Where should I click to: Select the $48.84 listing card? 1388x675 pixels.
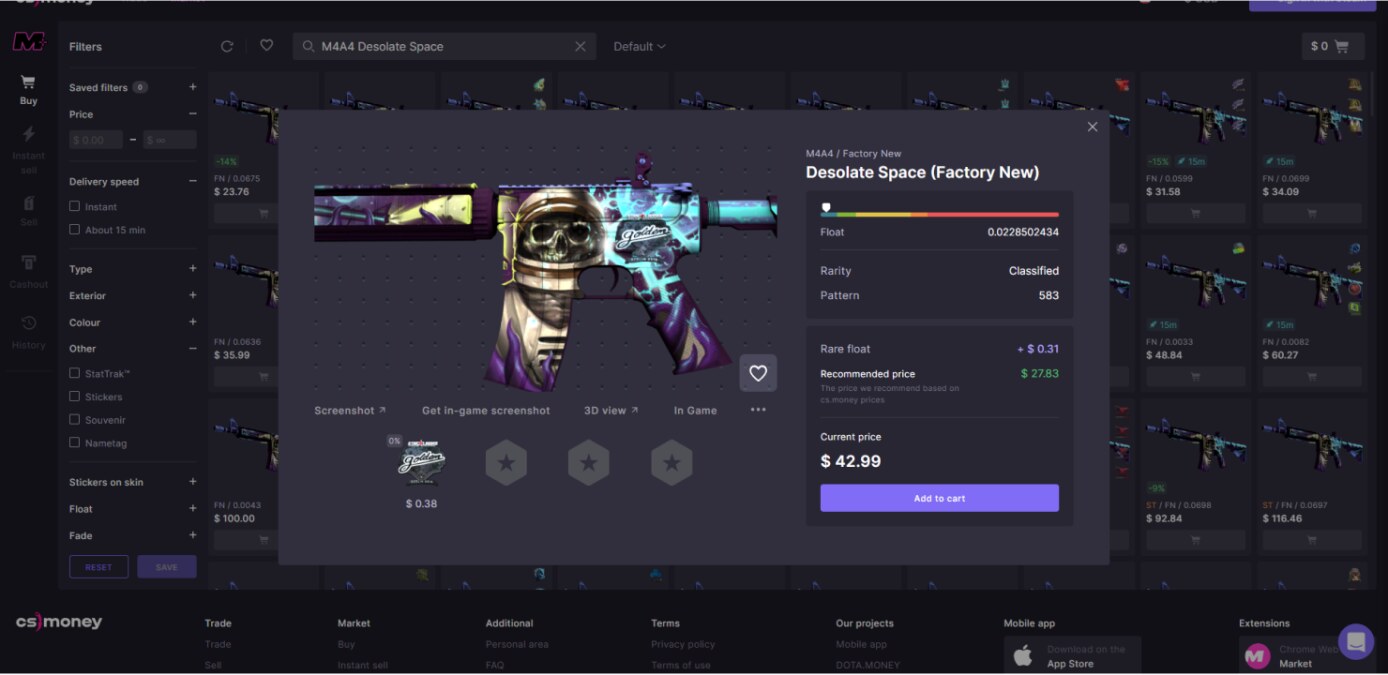[1195, 316]
